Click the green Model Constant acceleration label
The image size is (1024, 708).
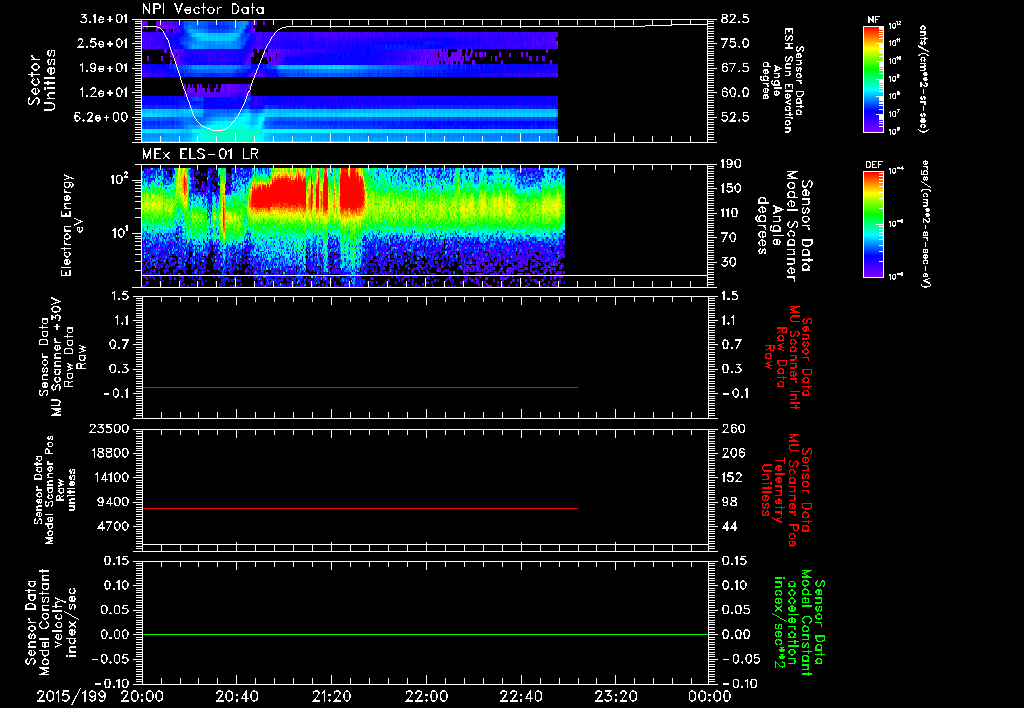coord(799,624)
